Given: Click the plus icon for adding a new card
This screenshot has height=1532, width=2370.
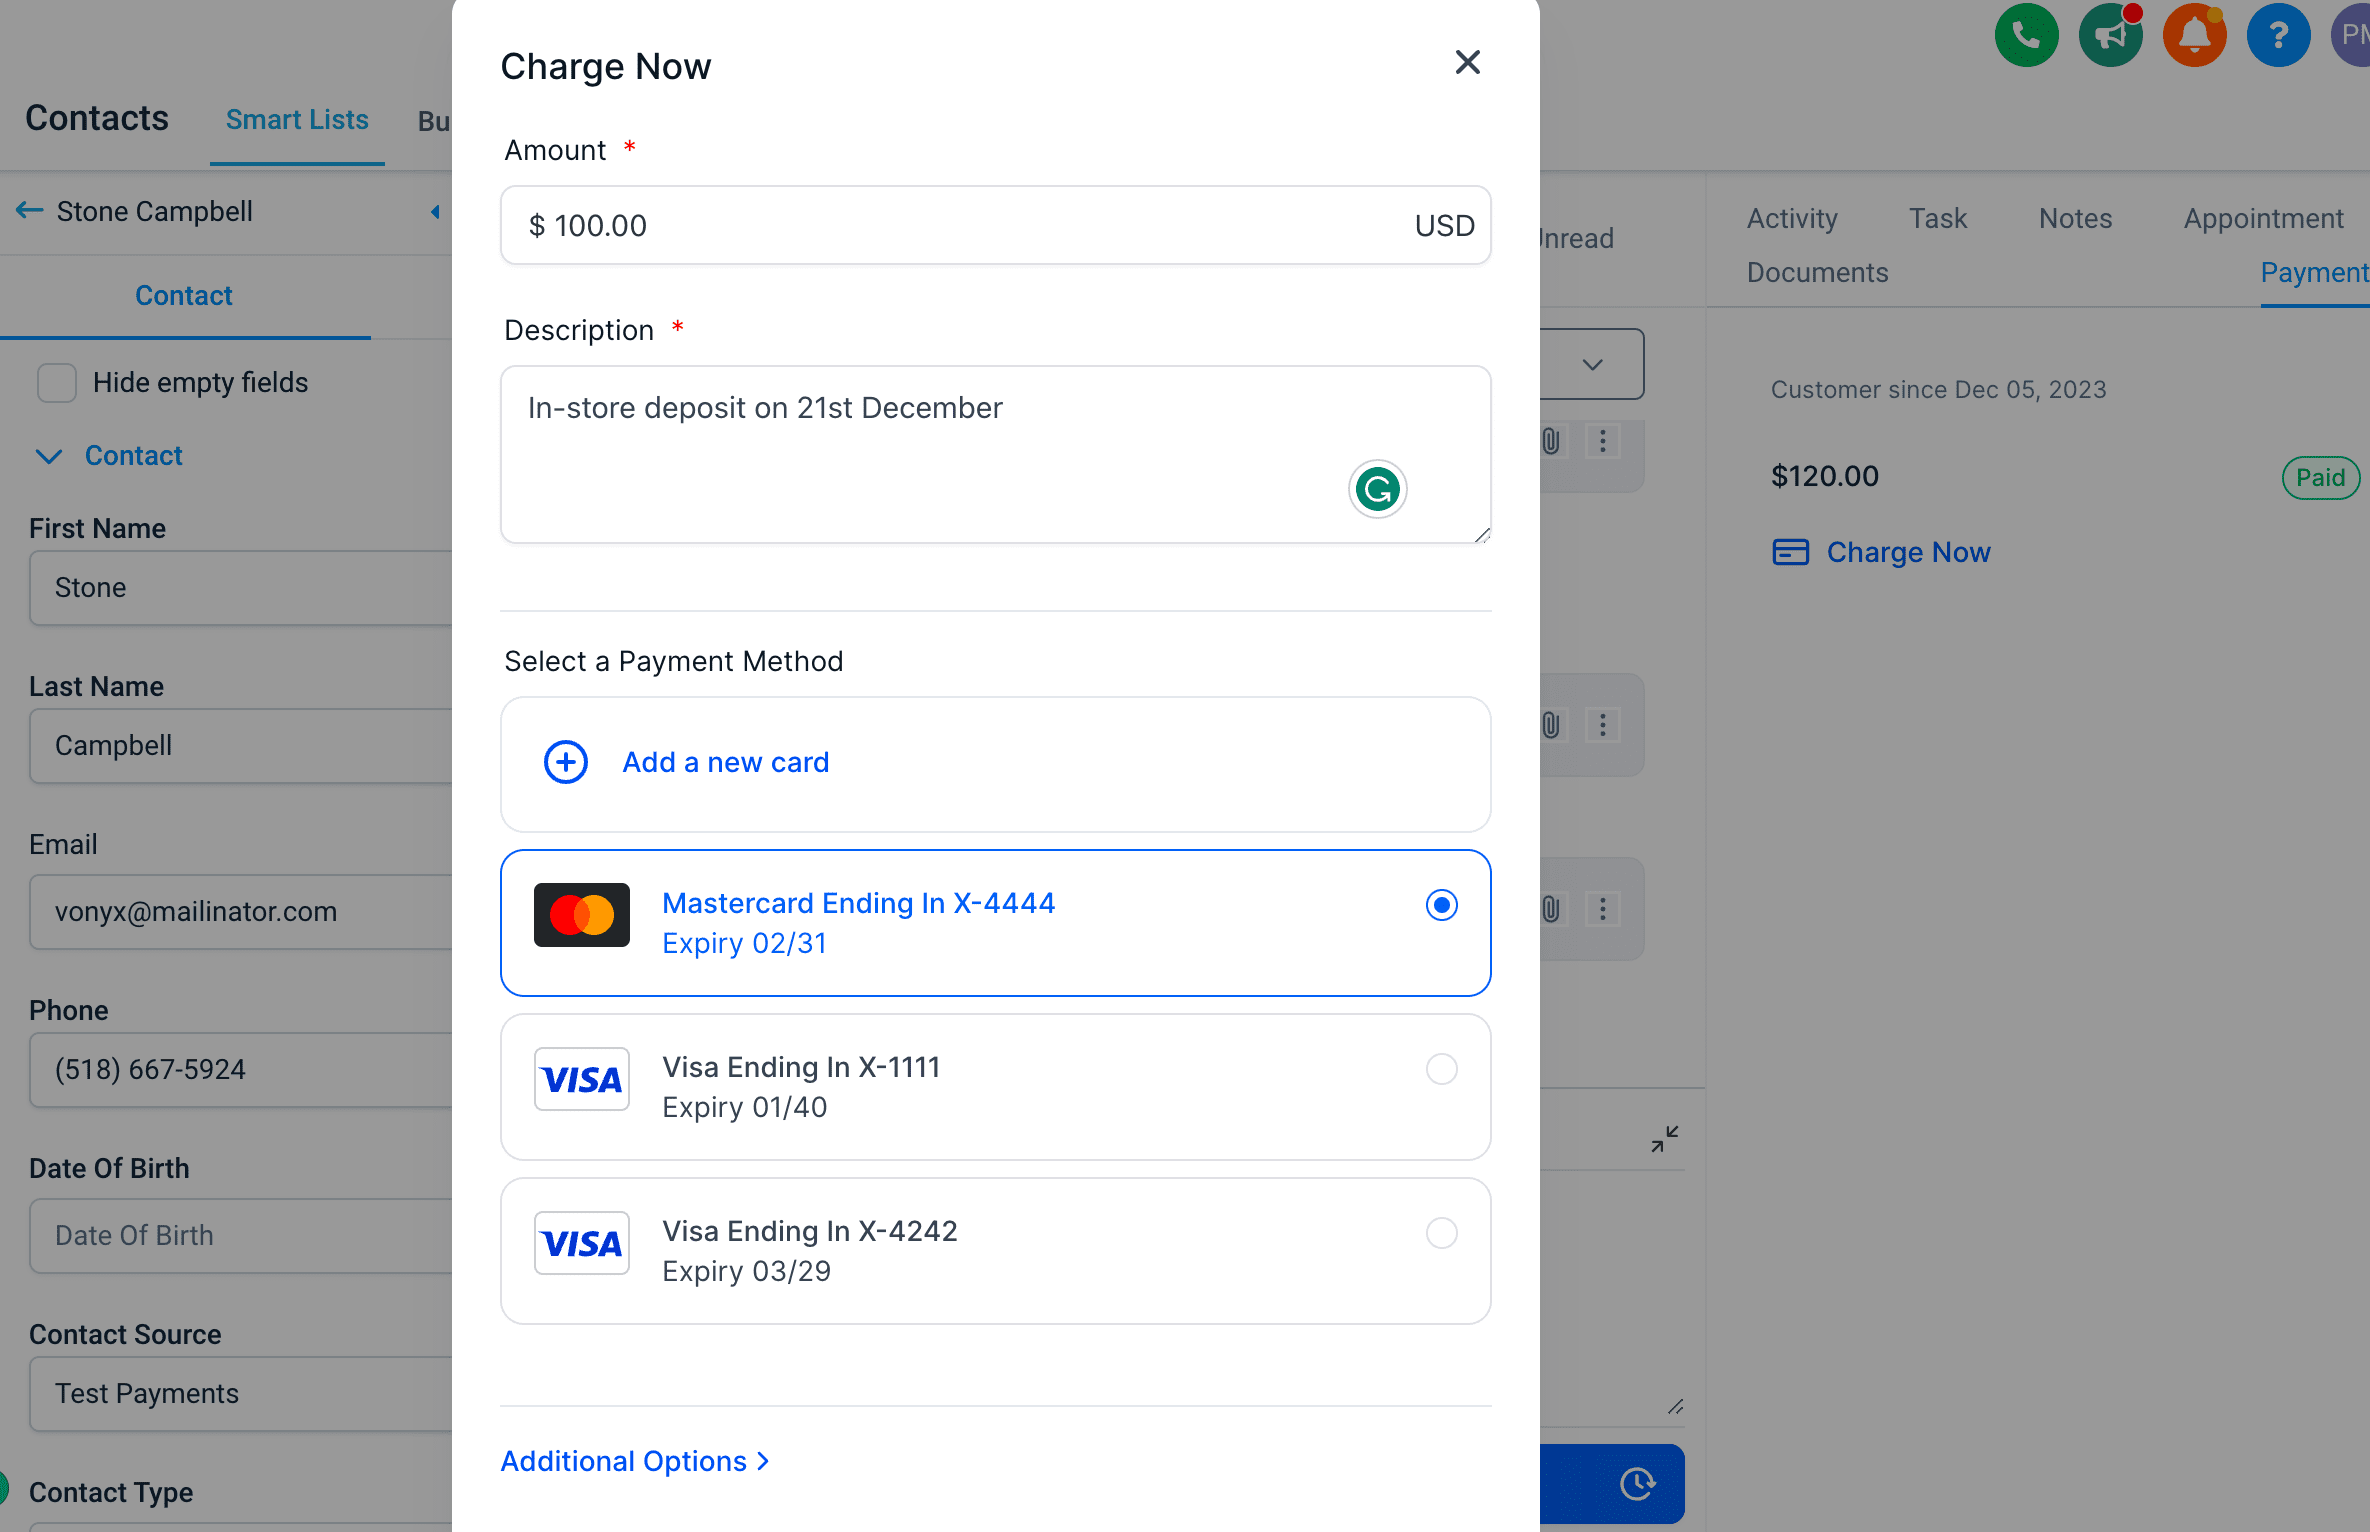Looking at the screenshot, I should pyautogui.click(x=566, y=762).
